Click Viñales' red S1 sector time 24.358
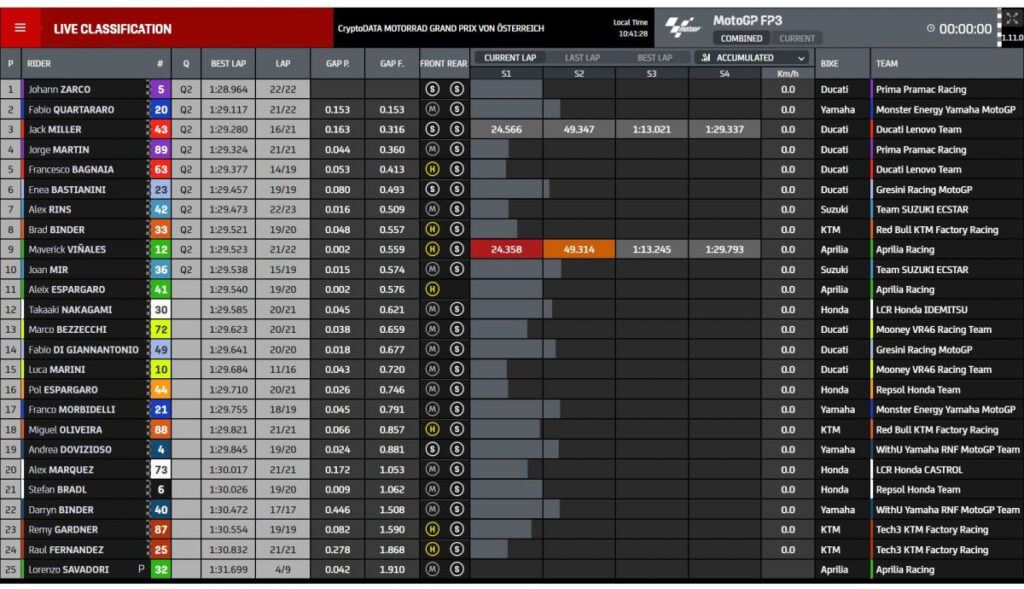Screen dimensions: 1024x589 pos(506,249)
